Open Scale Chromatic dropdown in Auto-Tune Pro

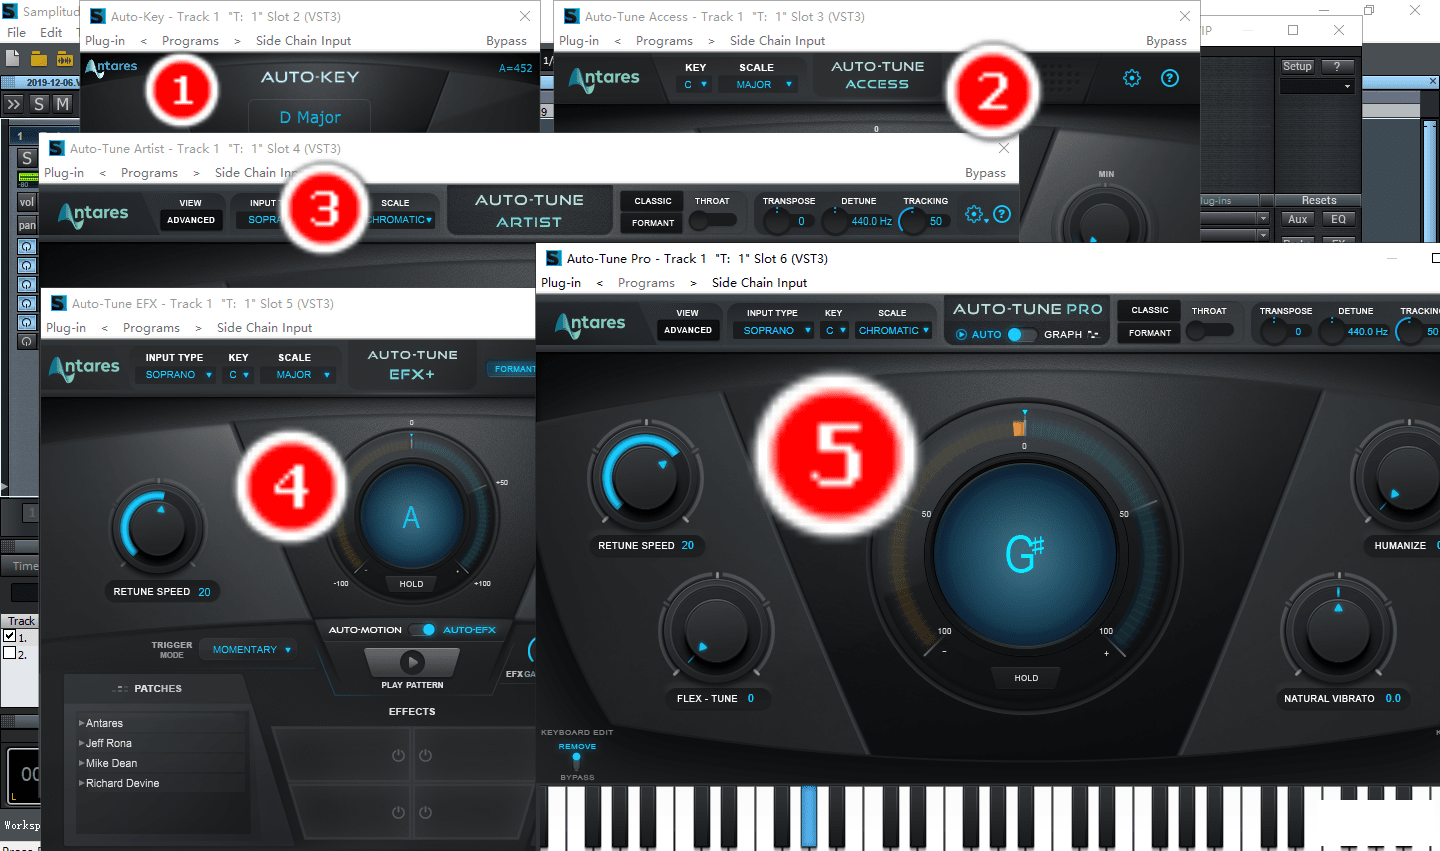click(x=893, y=330)
